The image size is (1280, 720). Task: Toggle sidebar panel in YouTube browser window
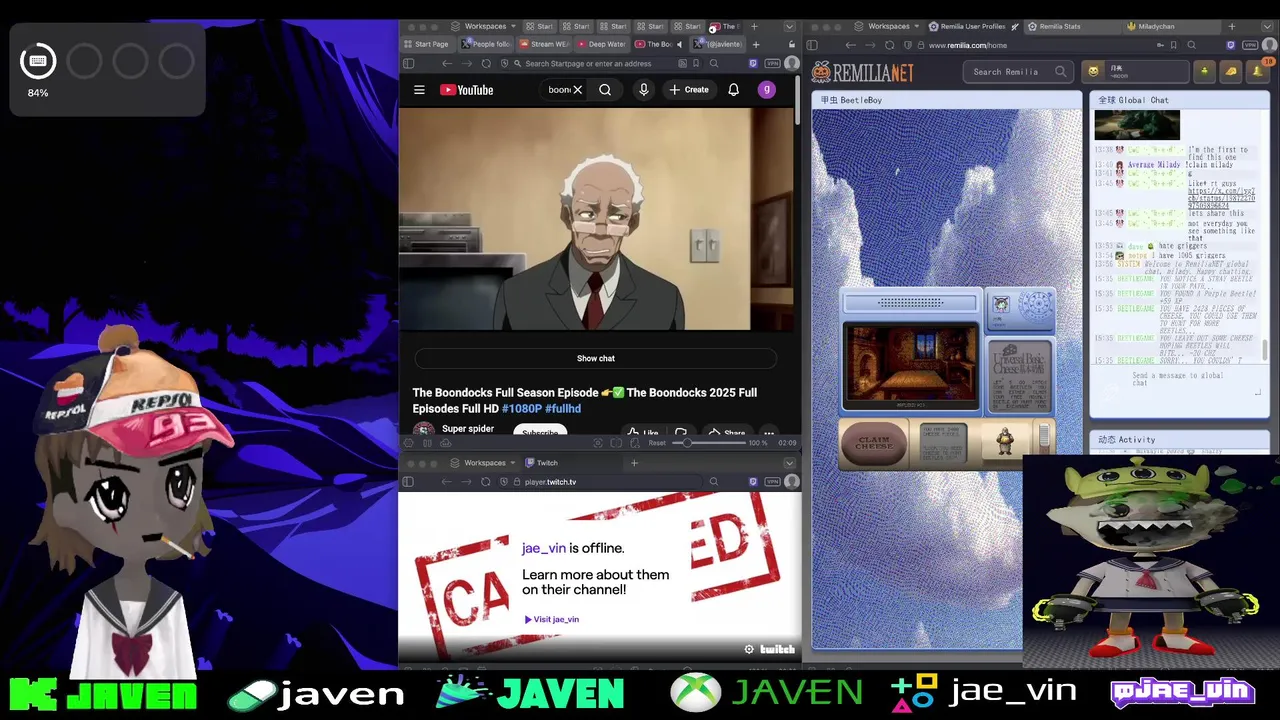408,63
